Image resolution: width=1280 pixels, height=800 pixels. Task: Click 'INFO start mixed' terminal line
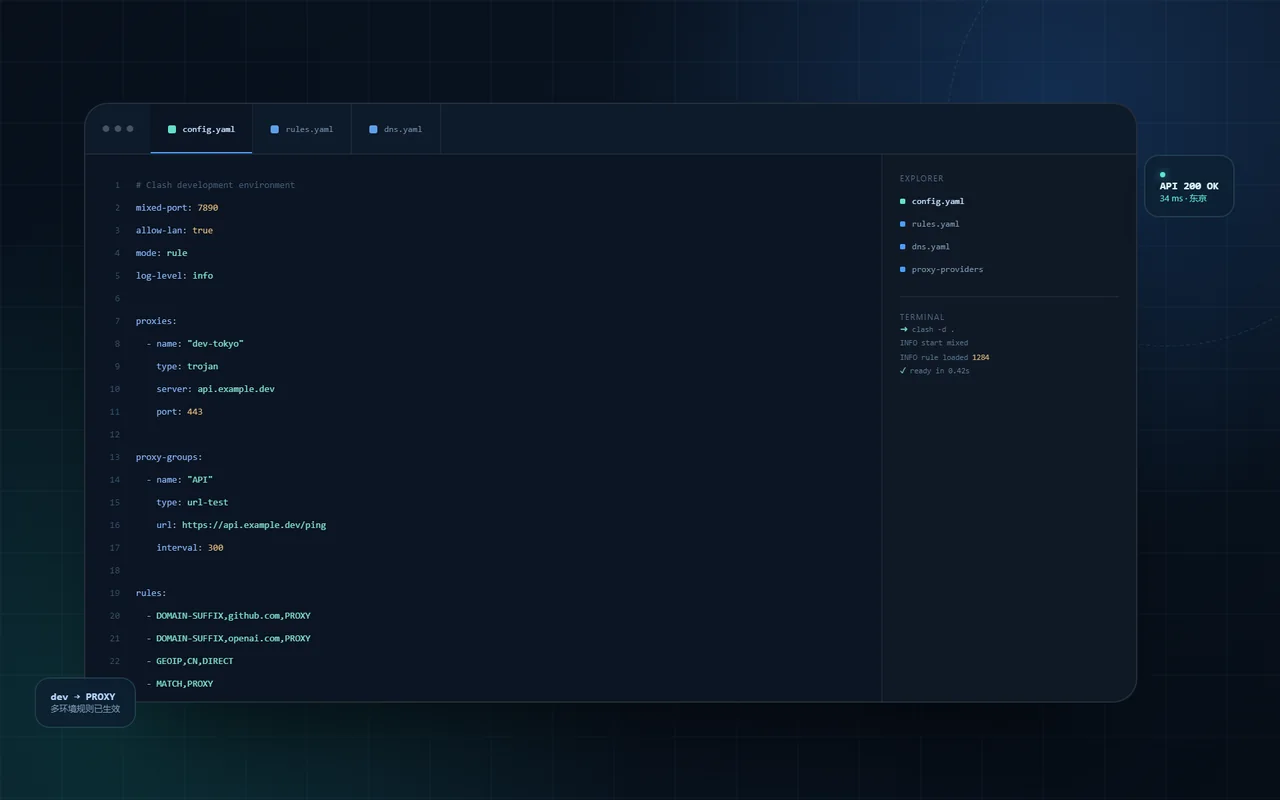pyautogui.click(x=934, y=343)
